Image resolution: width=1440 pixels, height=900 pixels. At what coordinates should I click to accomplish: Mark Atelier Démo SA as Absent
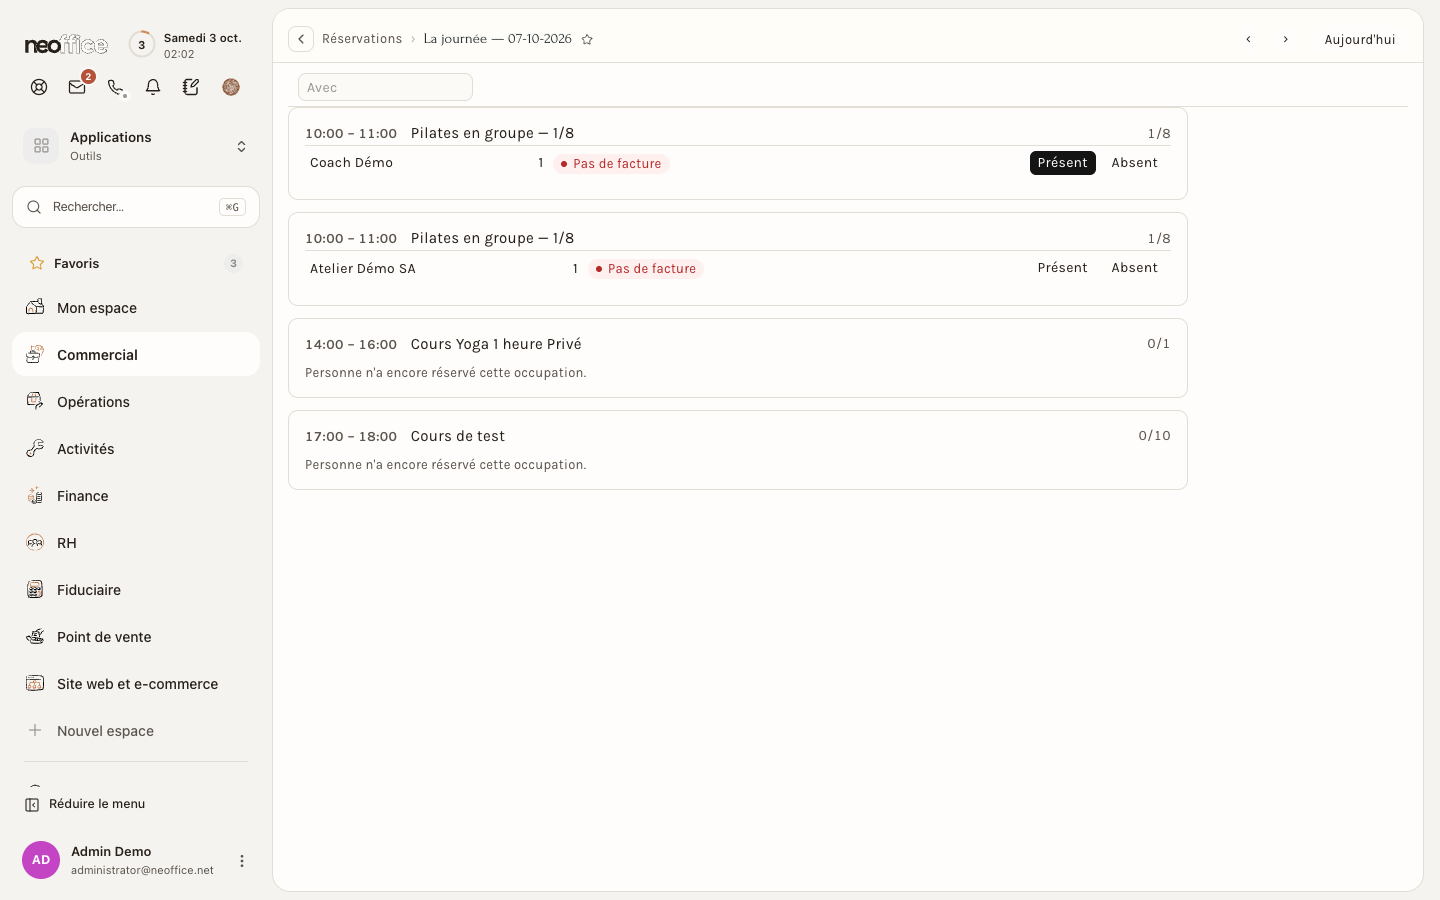[x=1135, y=268]
